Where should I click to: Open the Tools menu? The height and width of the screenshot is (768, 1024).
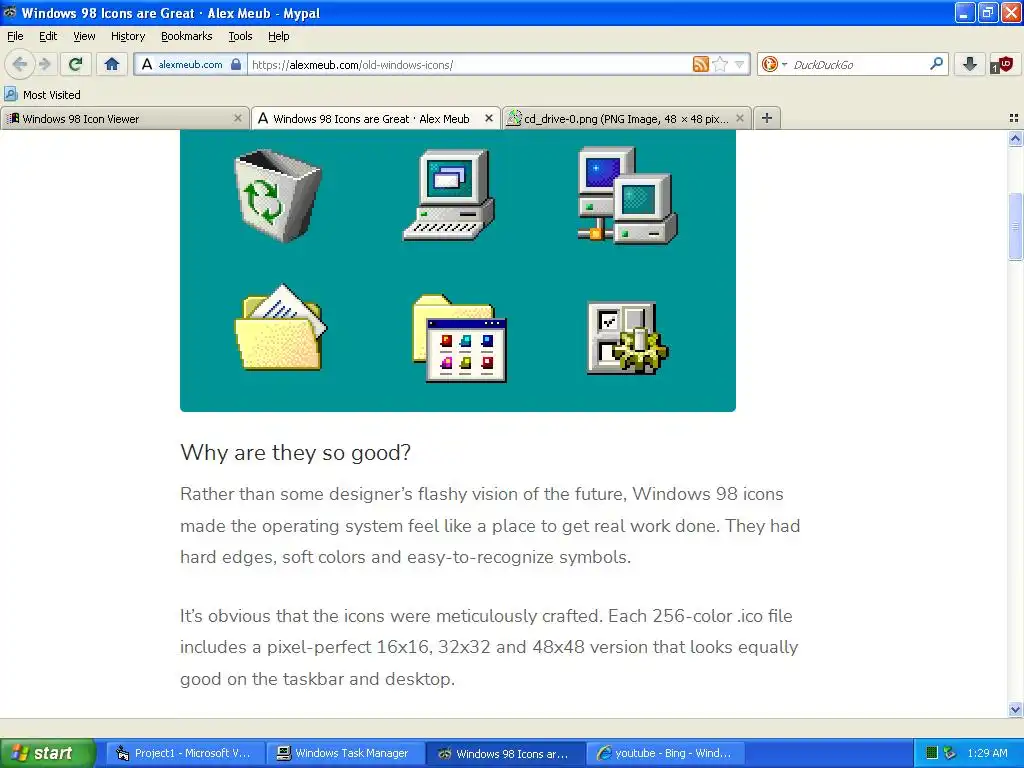[240, 36]
